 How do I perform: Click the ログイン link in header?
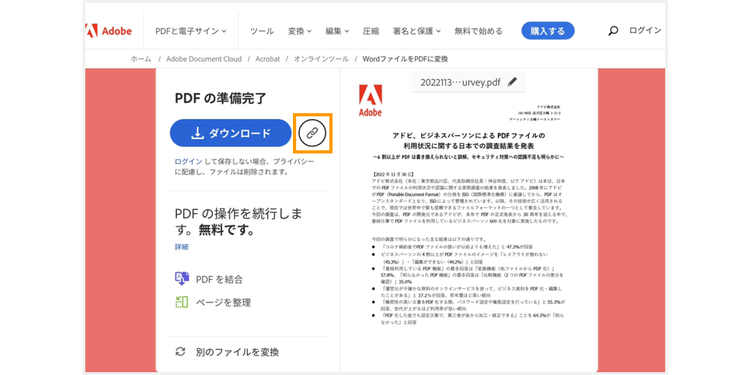645,31
